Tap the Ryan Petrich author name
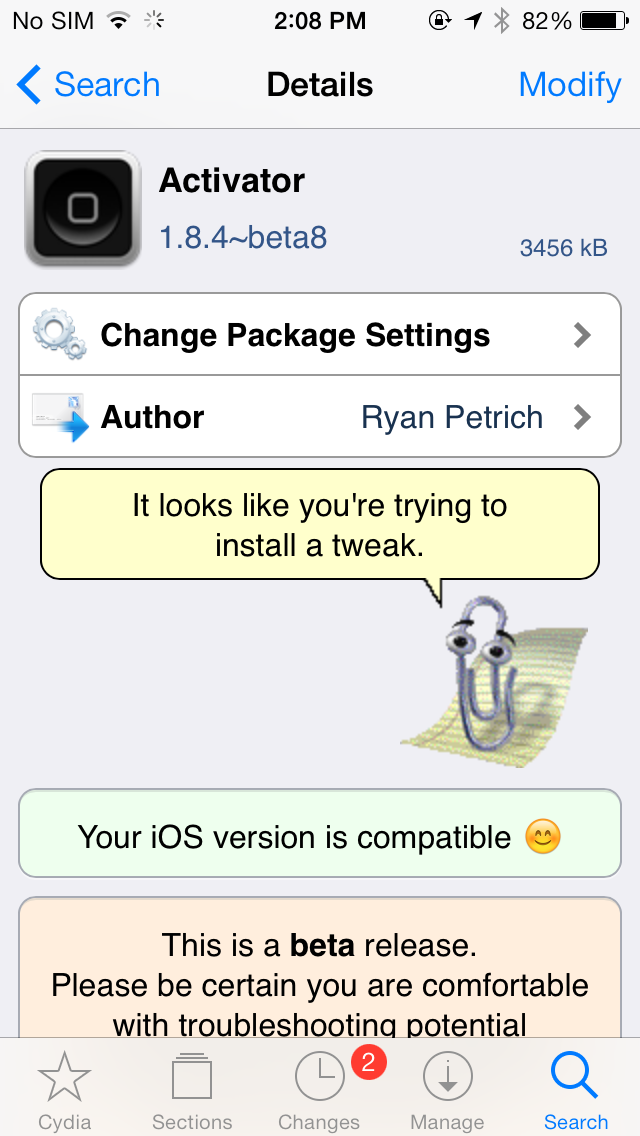Screen dimensions: 640x1136 click(x=452, y=417)
